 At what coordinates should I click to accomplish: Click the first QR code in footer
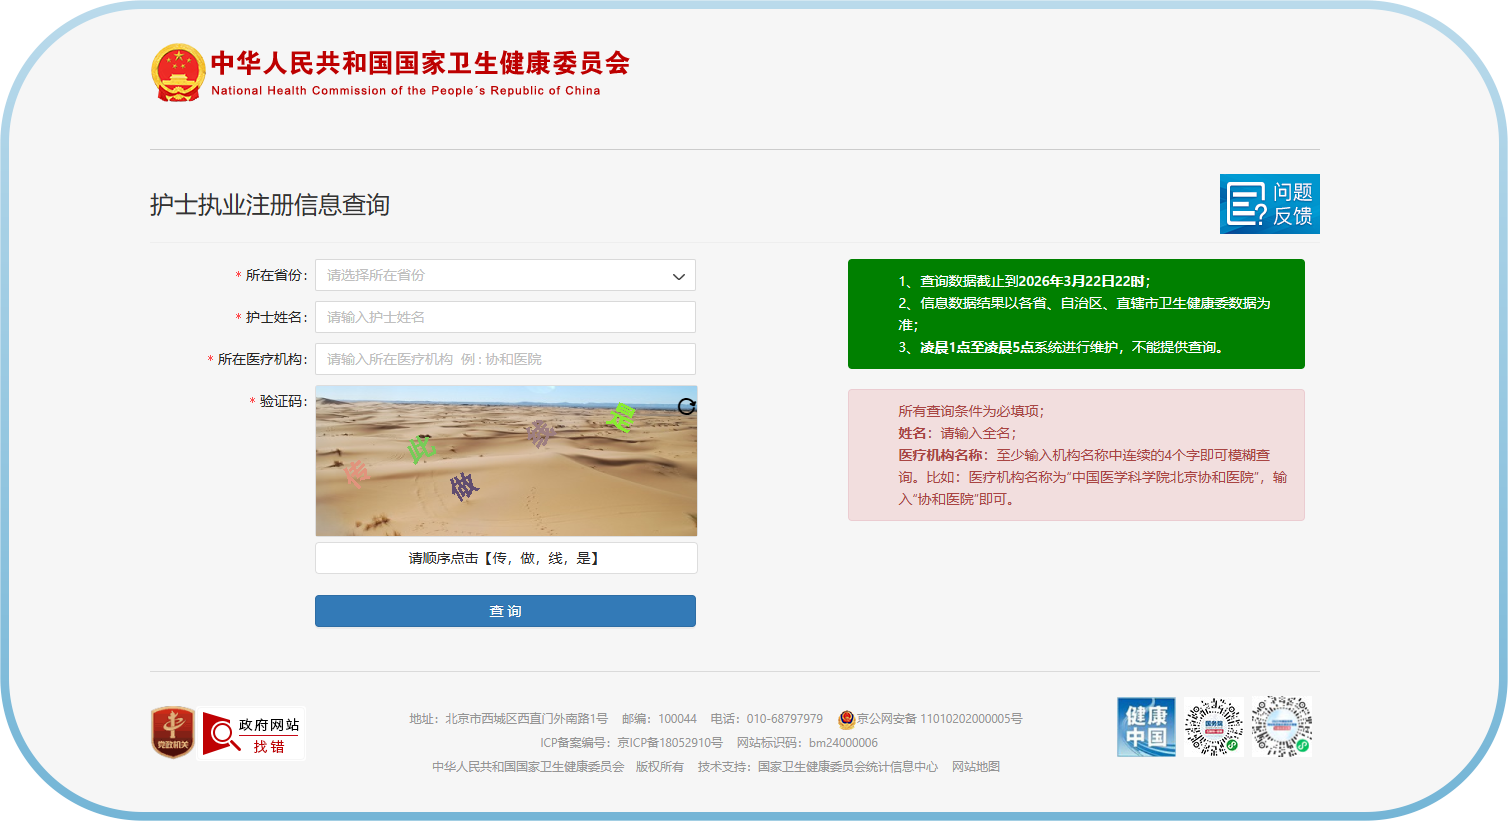pos(1213,727)
